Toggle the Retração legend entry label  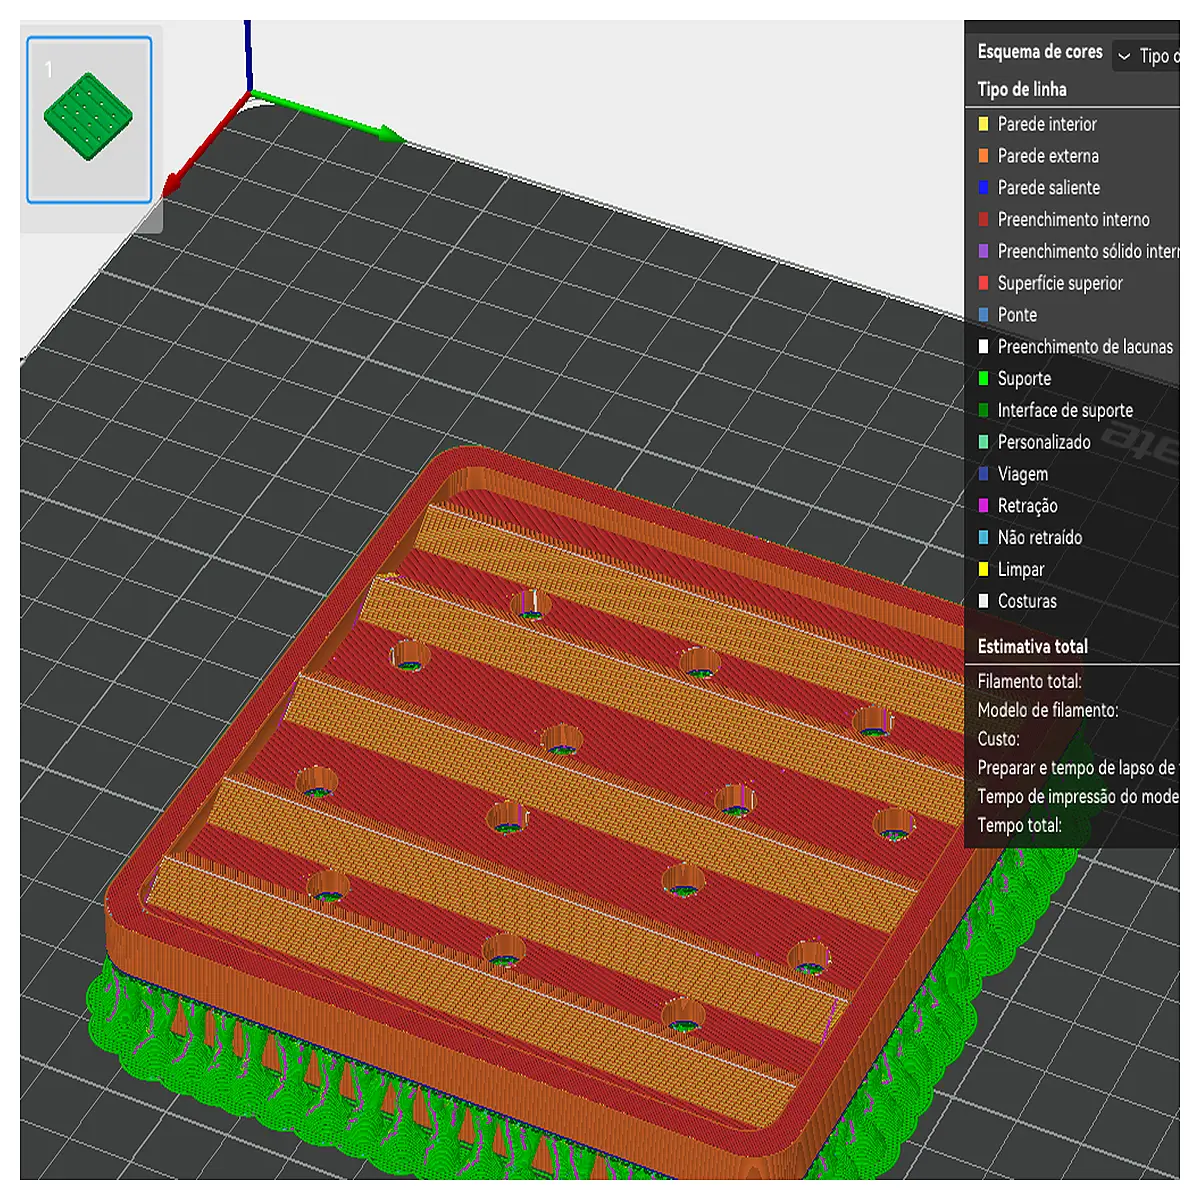pos(1027,506)
